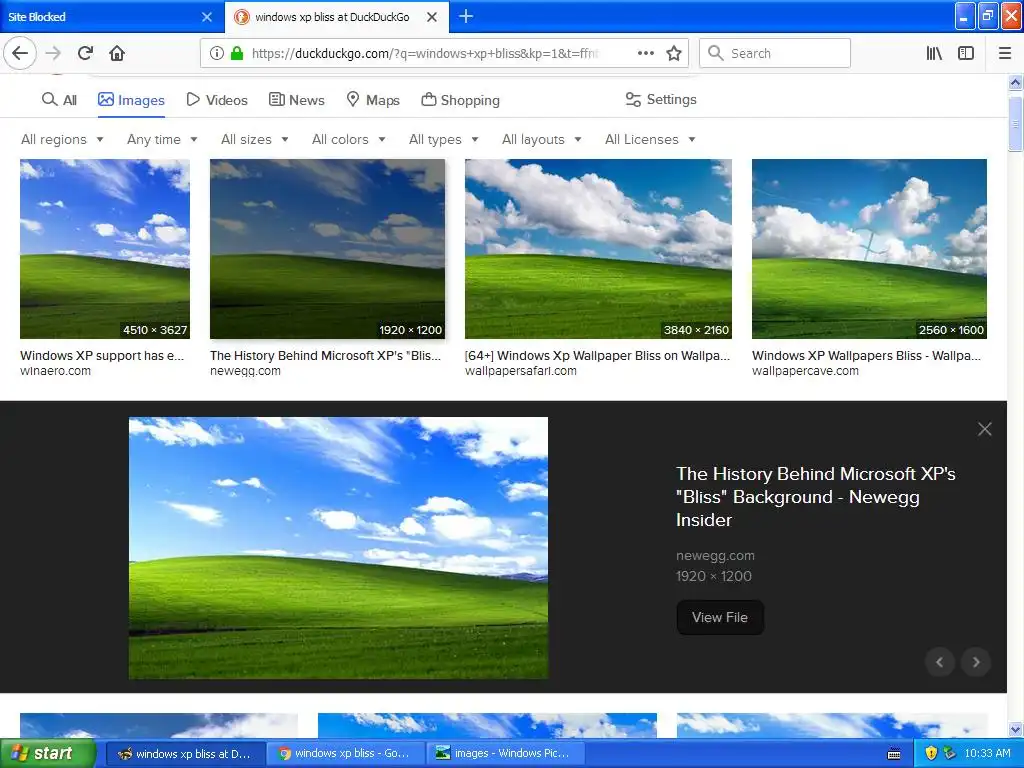Open the 4510 × 3627 winaero thumbnail

105,249
